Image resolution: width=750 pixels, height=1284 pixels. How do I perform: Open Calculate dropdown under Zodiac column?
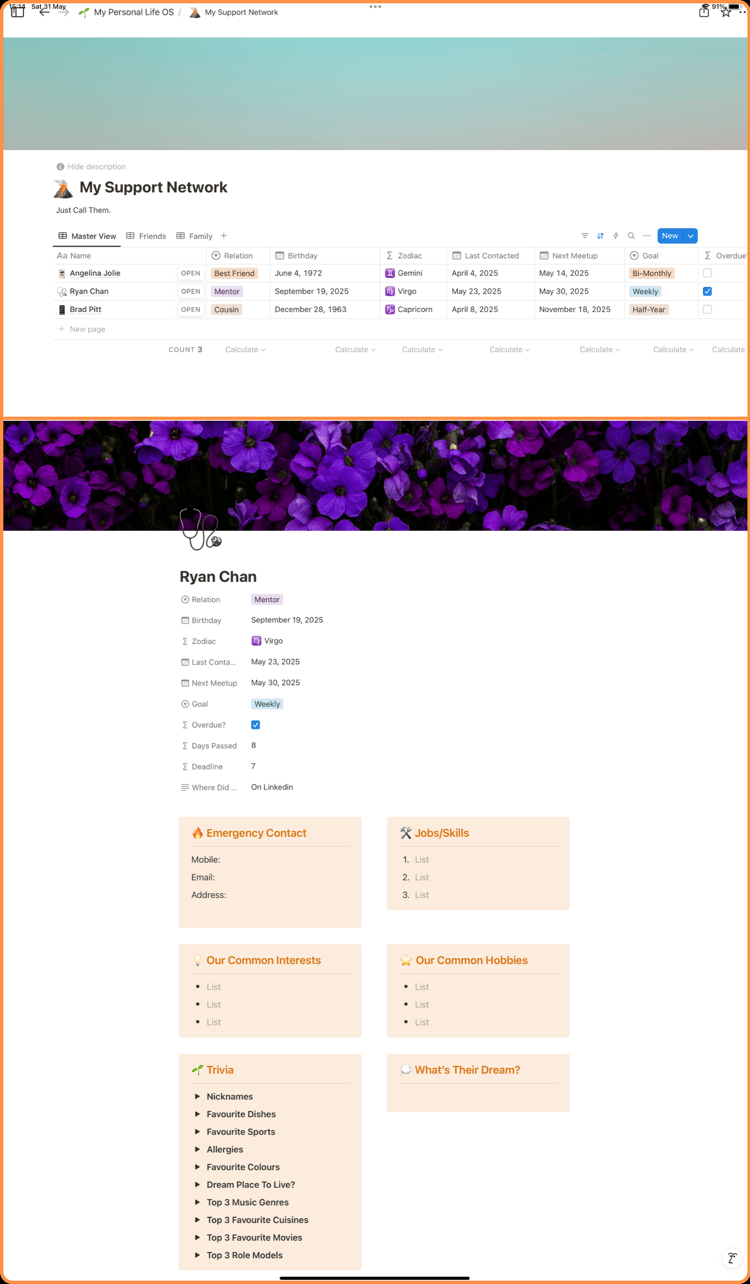coord(422,350)
